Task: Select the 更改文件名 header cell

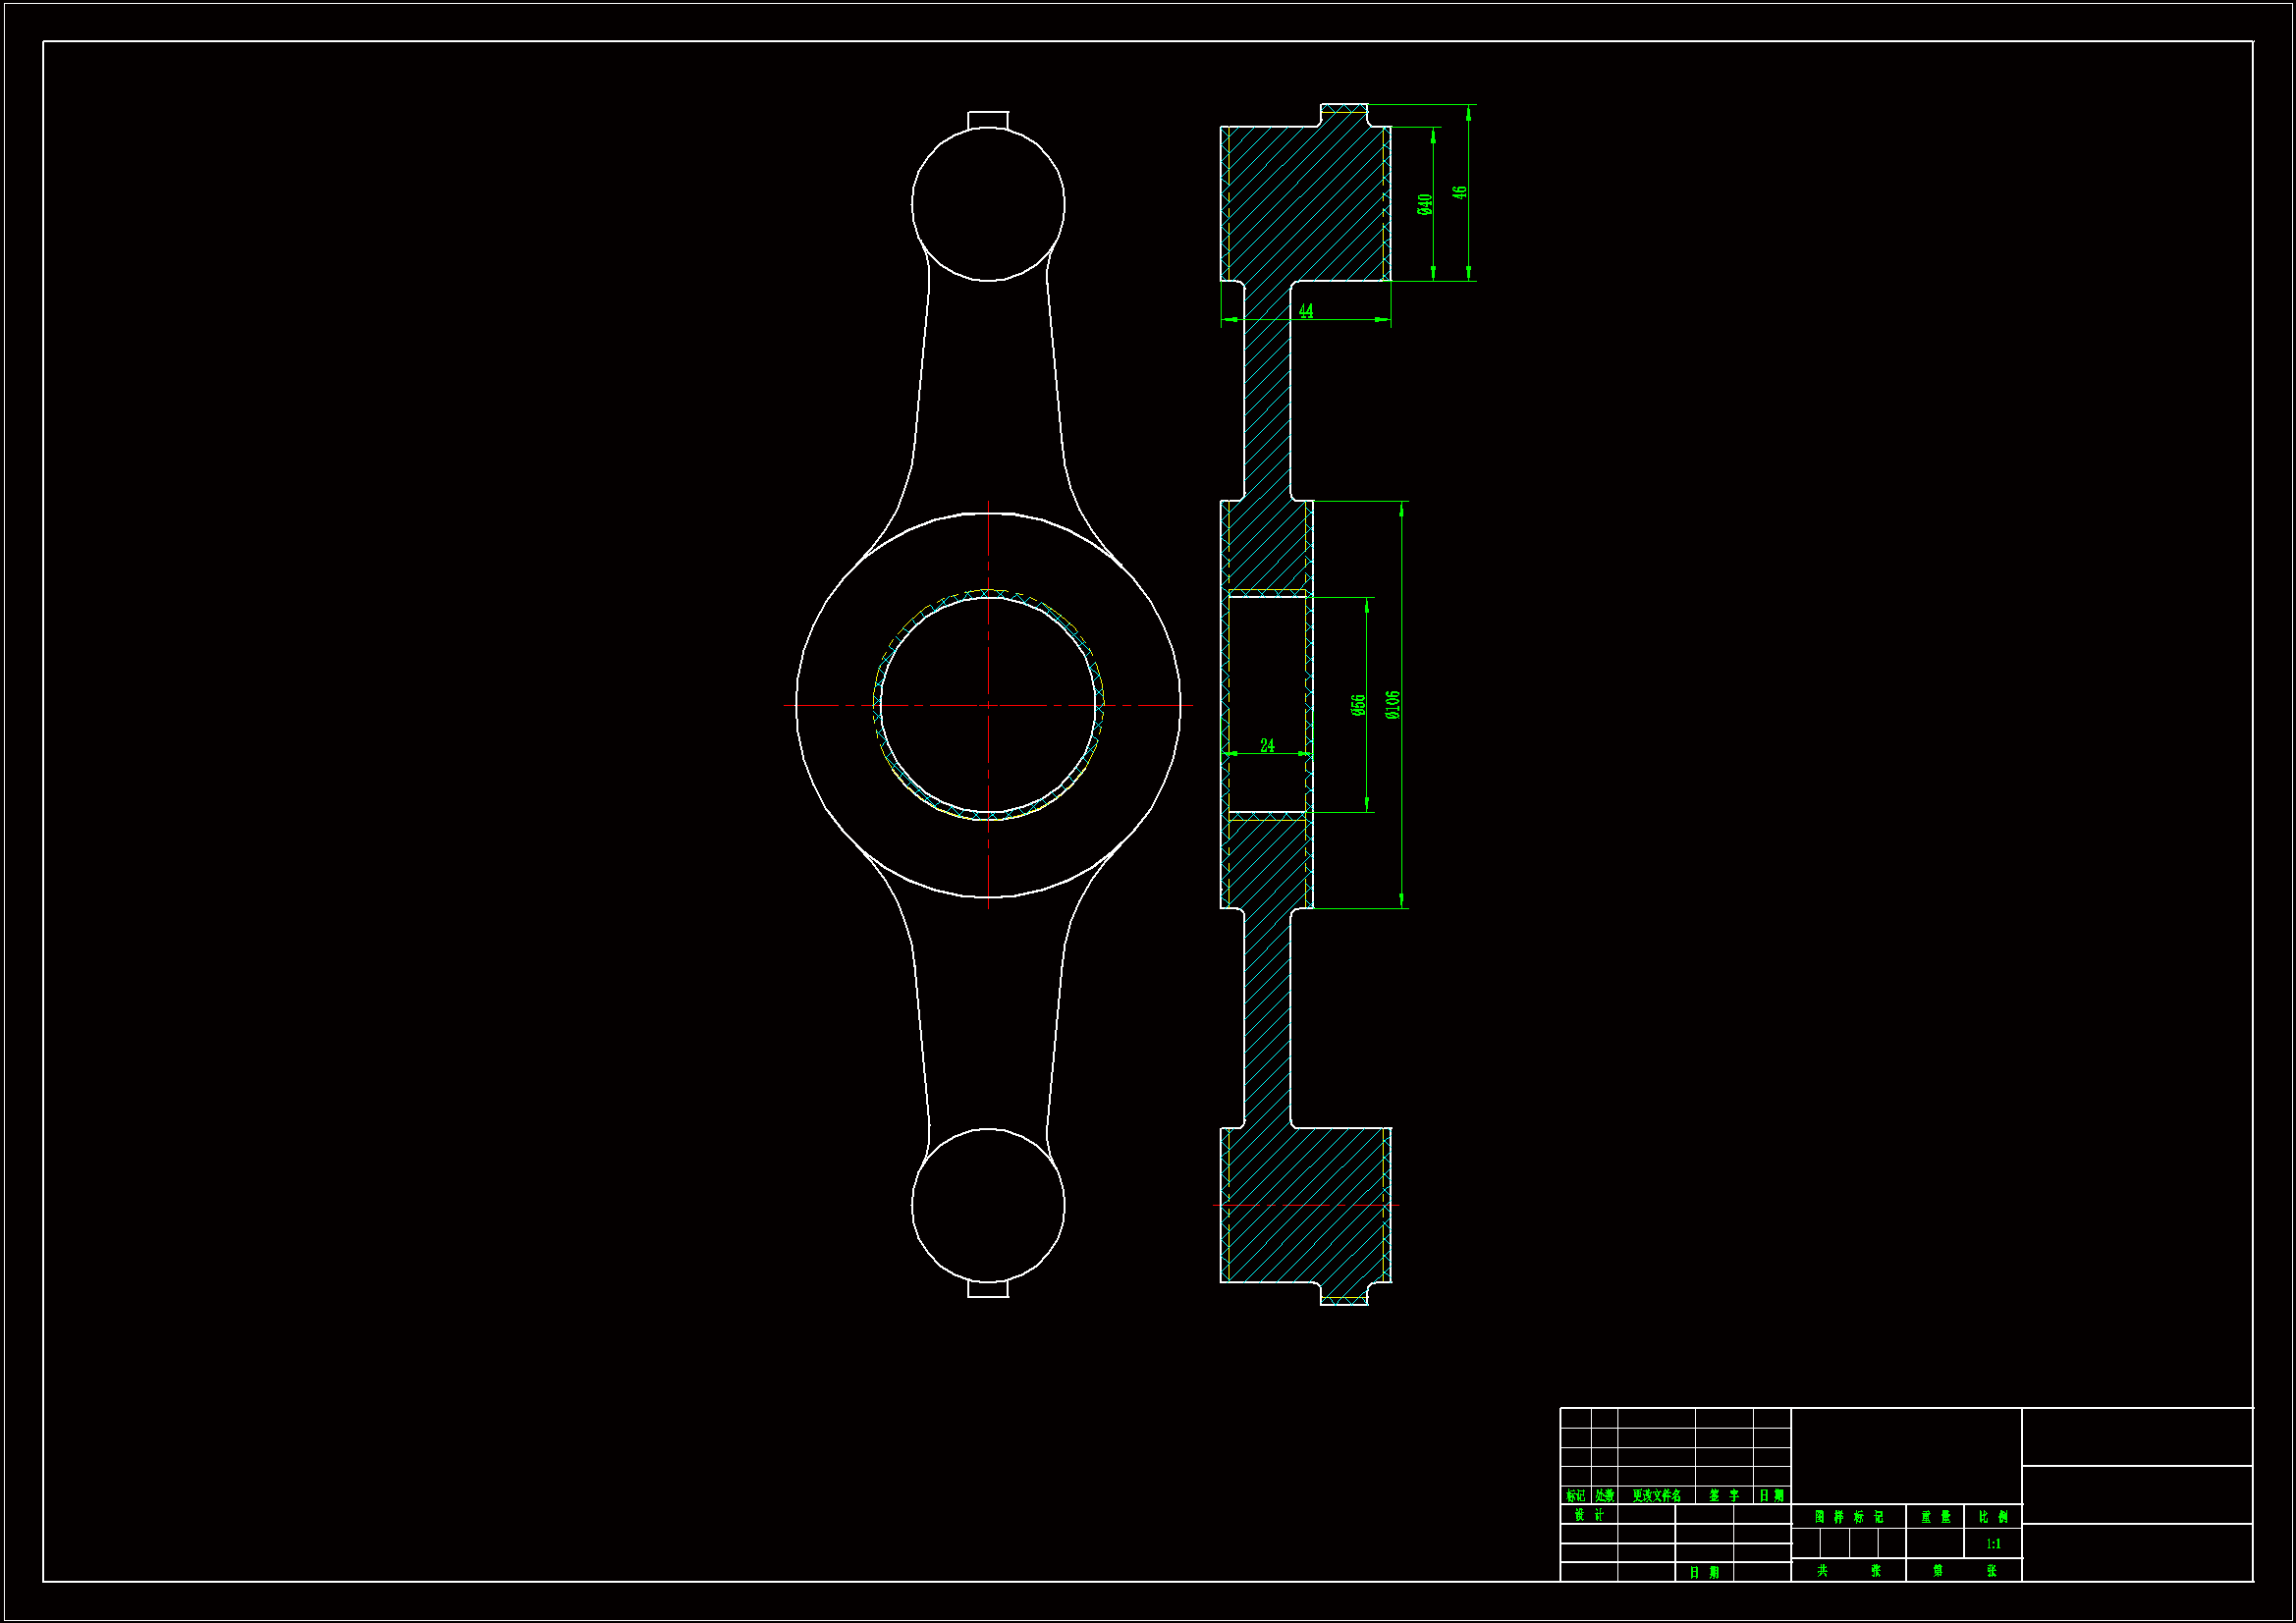Action: click(x=1656, y=1496)
